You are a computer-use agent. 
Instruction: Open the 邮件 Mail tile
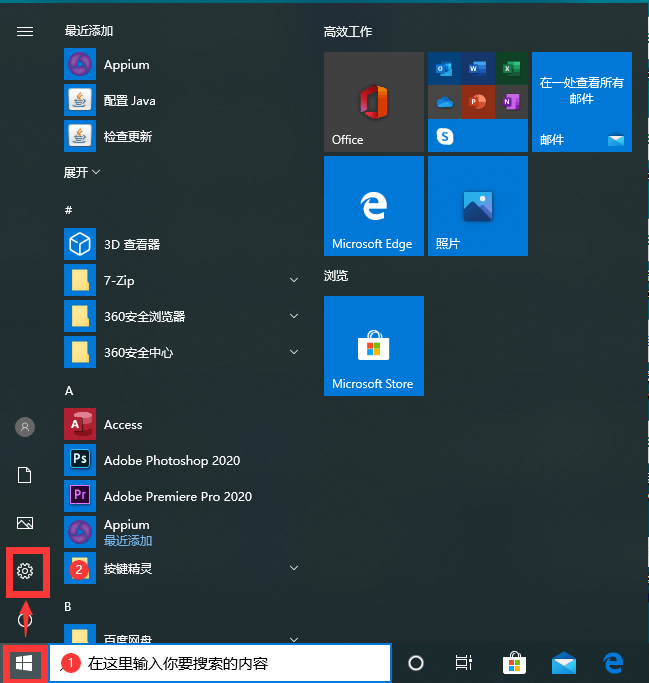tap(582, 102)
